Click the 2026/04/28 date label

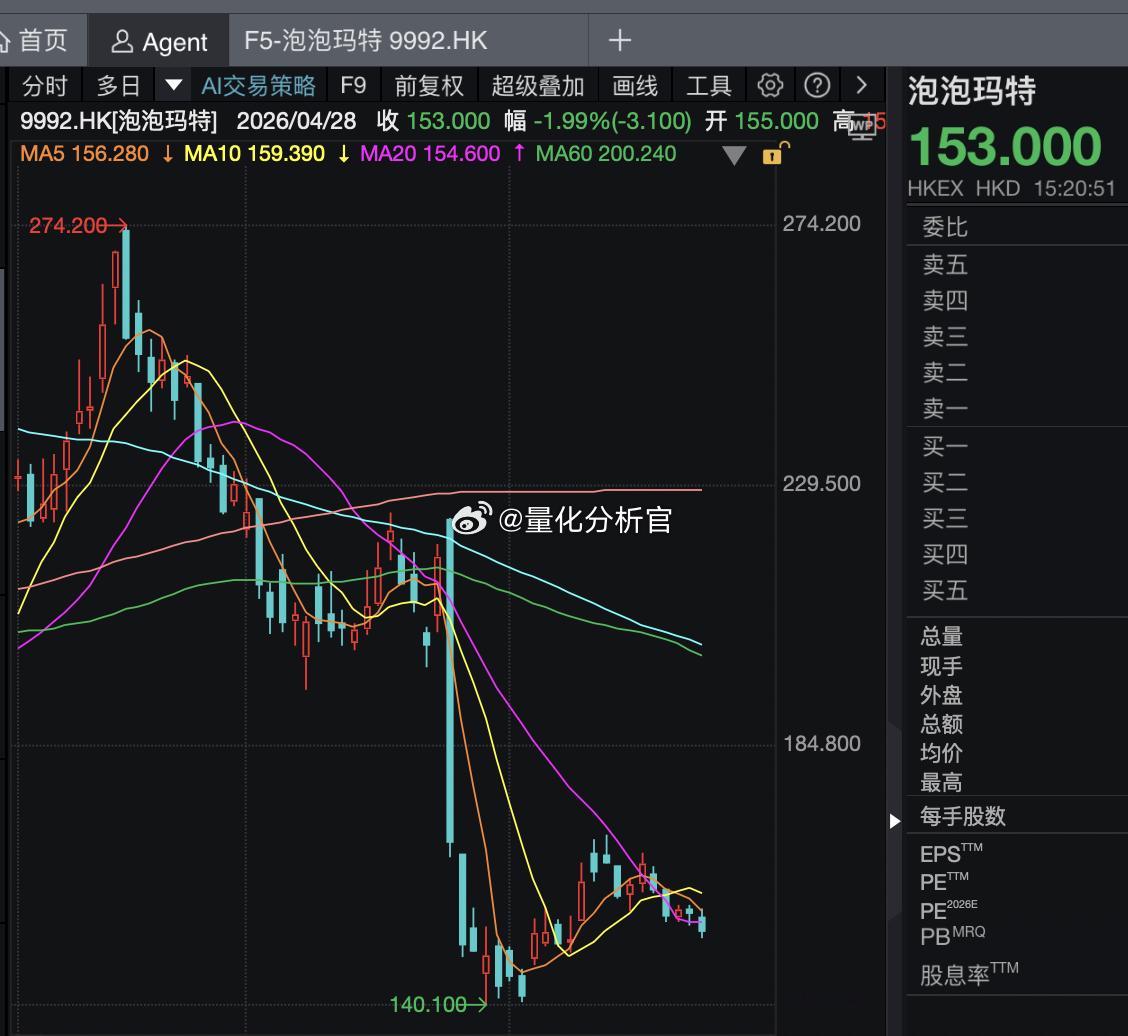[x=296, y=120]
